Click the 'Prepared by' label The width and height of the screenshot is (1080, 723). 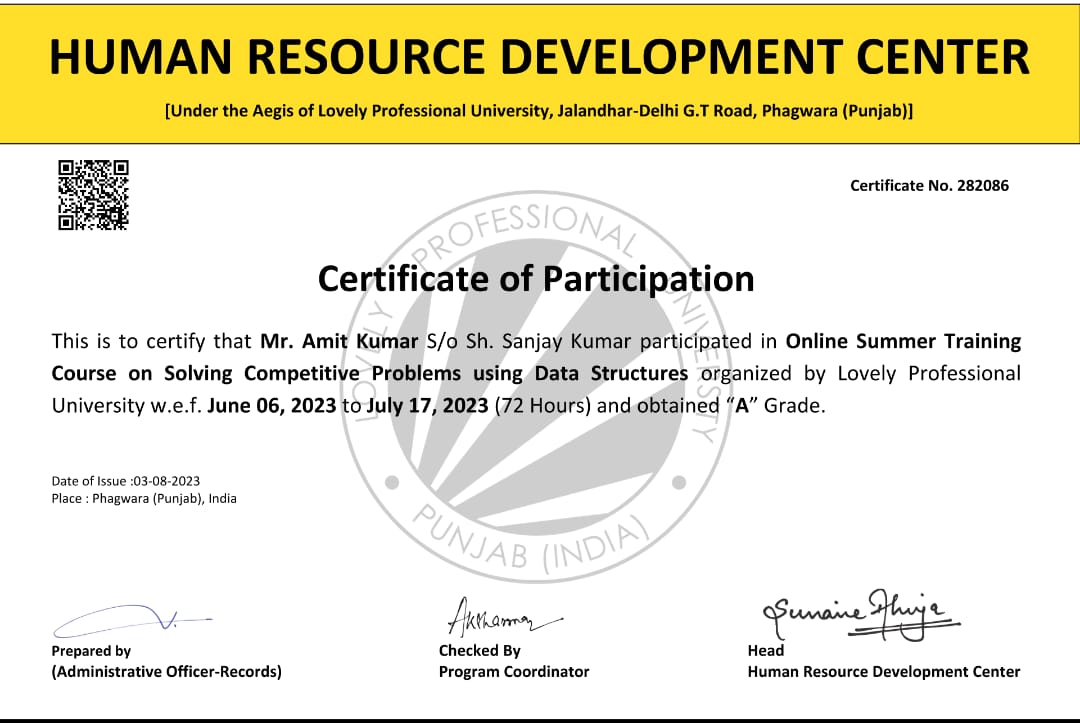[x=91, y=651]
